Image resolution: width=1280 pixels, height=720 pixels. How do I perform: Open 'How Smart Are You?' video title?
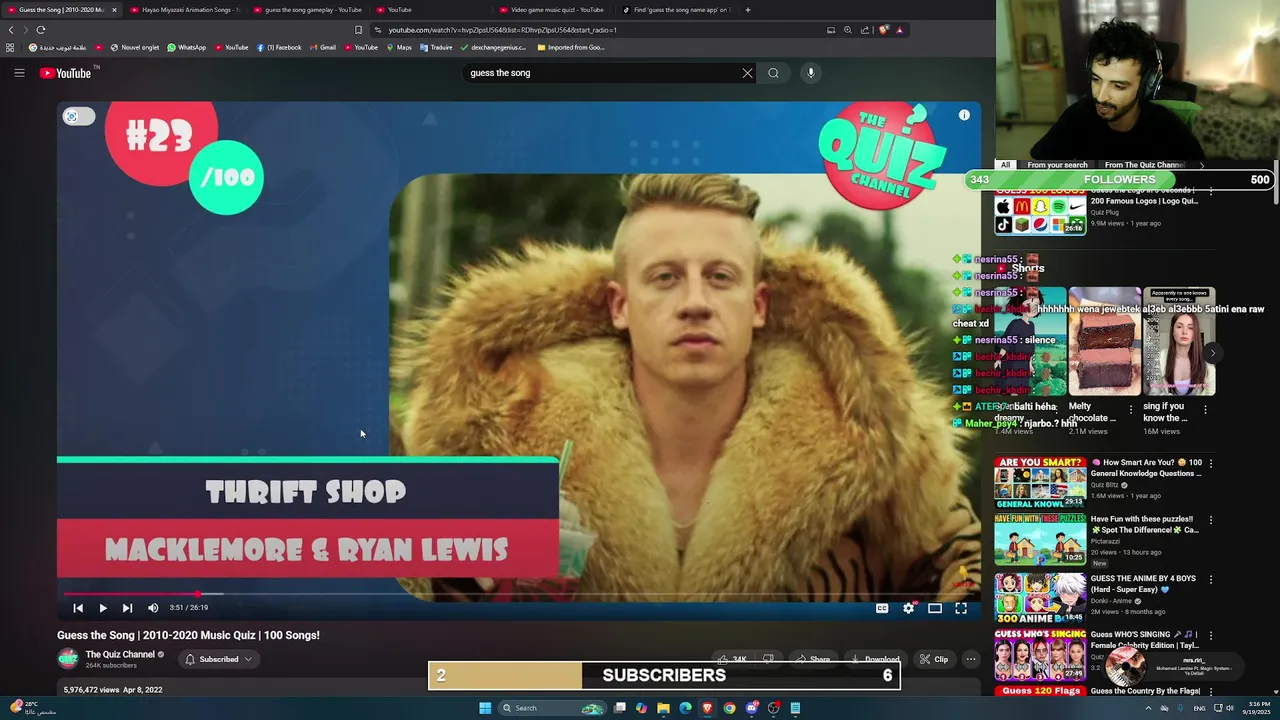[1146, 468]
